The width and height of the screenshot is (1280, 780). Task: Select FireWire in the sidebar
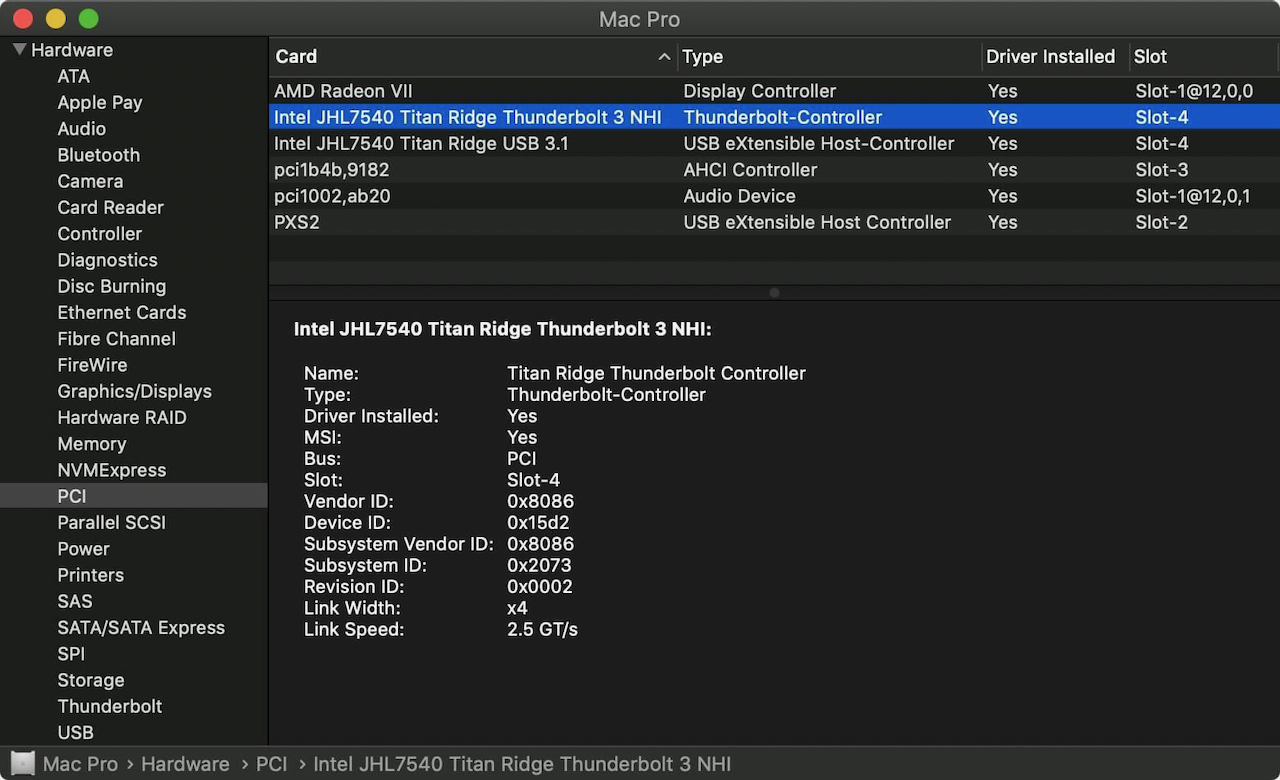click(92, 365)
